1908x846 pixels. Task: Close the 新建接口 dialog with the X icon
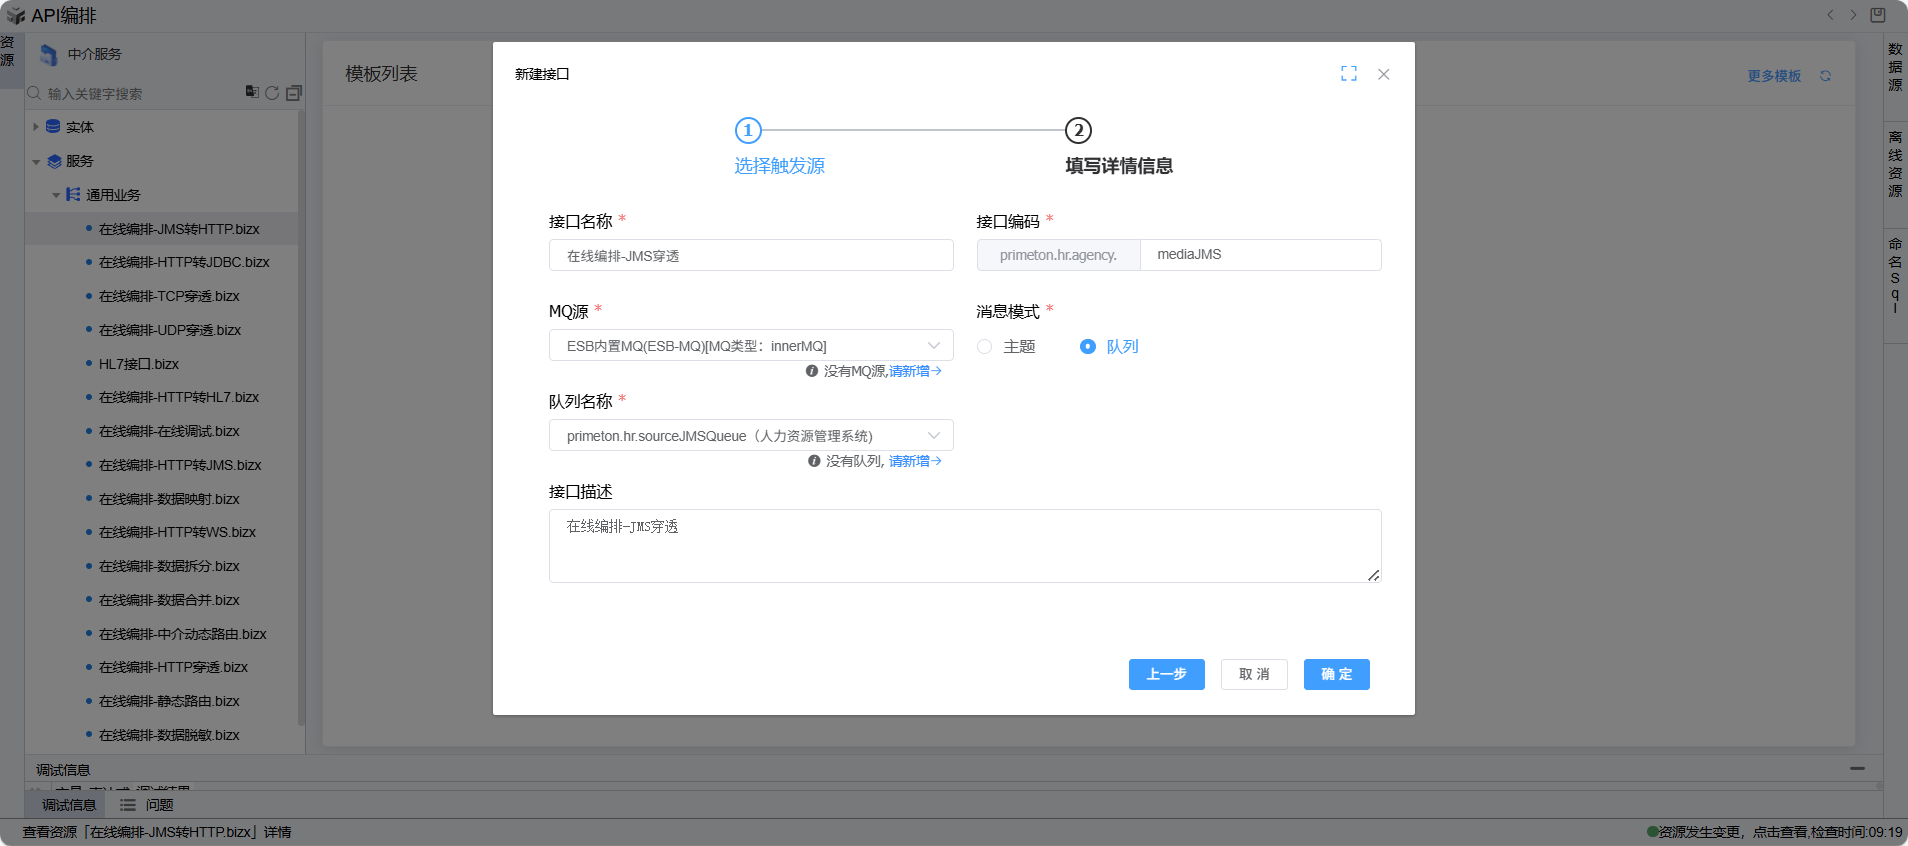[1384, 74]
